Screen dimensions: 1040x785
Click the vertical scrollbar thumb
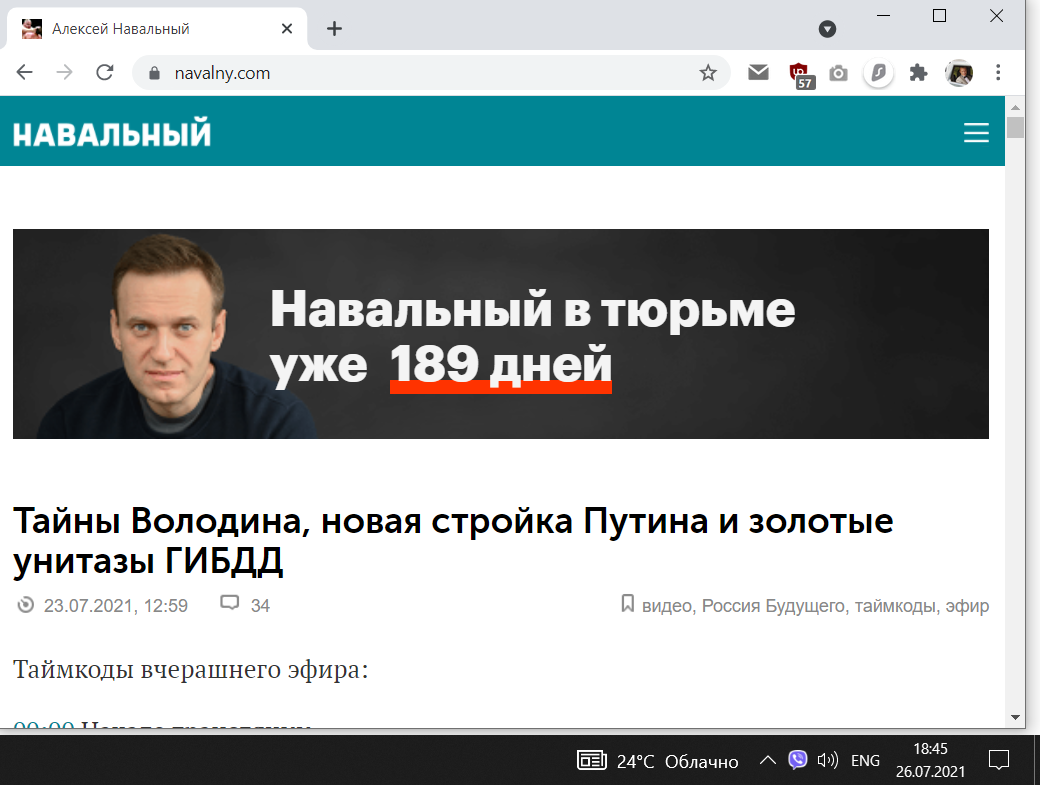[x=1015, y=127]
